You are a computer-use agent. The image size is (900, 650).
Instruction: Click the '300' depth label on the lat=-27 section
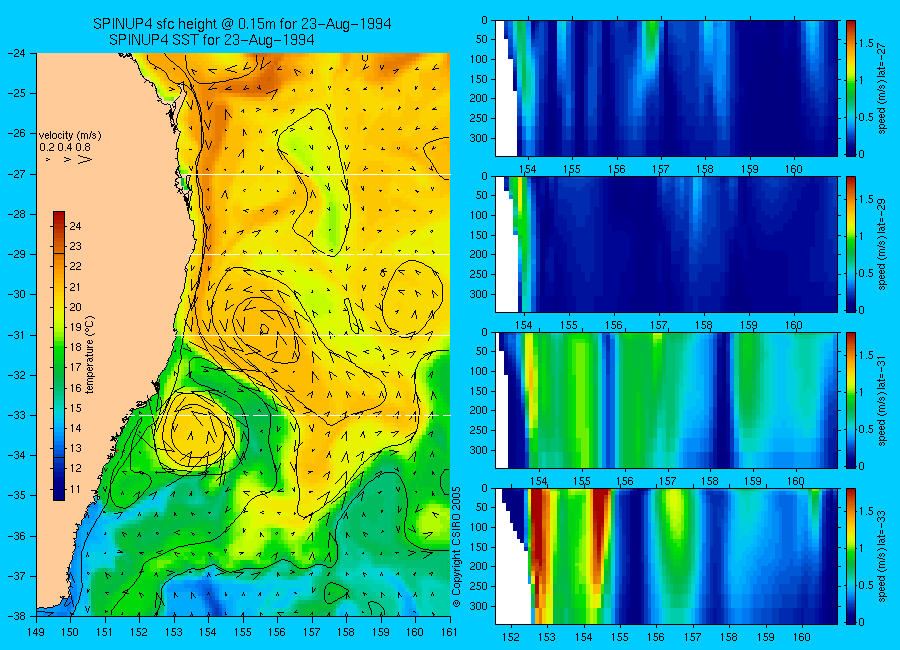(x=480, y=138)
